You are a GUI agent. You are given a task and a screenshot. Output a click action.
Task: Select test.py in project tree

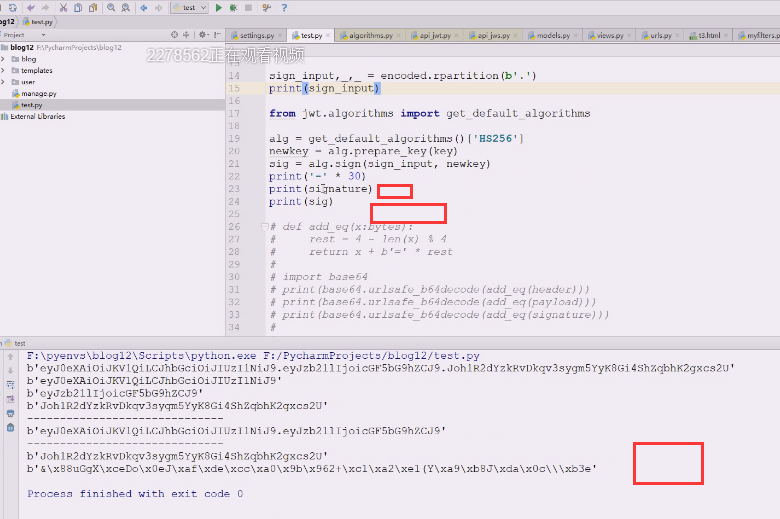27,105
